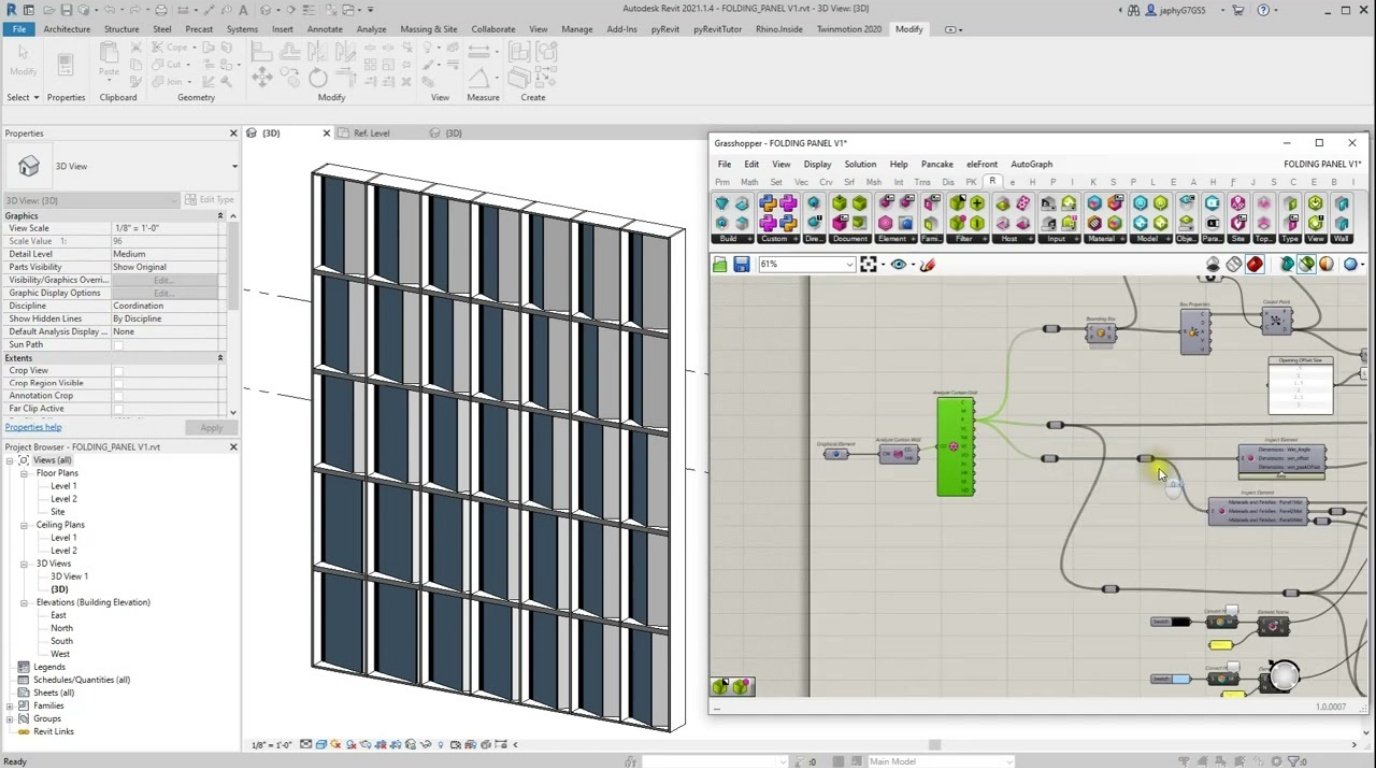Select the Rotate tool in Revit Modify panel

pos(318,78)
